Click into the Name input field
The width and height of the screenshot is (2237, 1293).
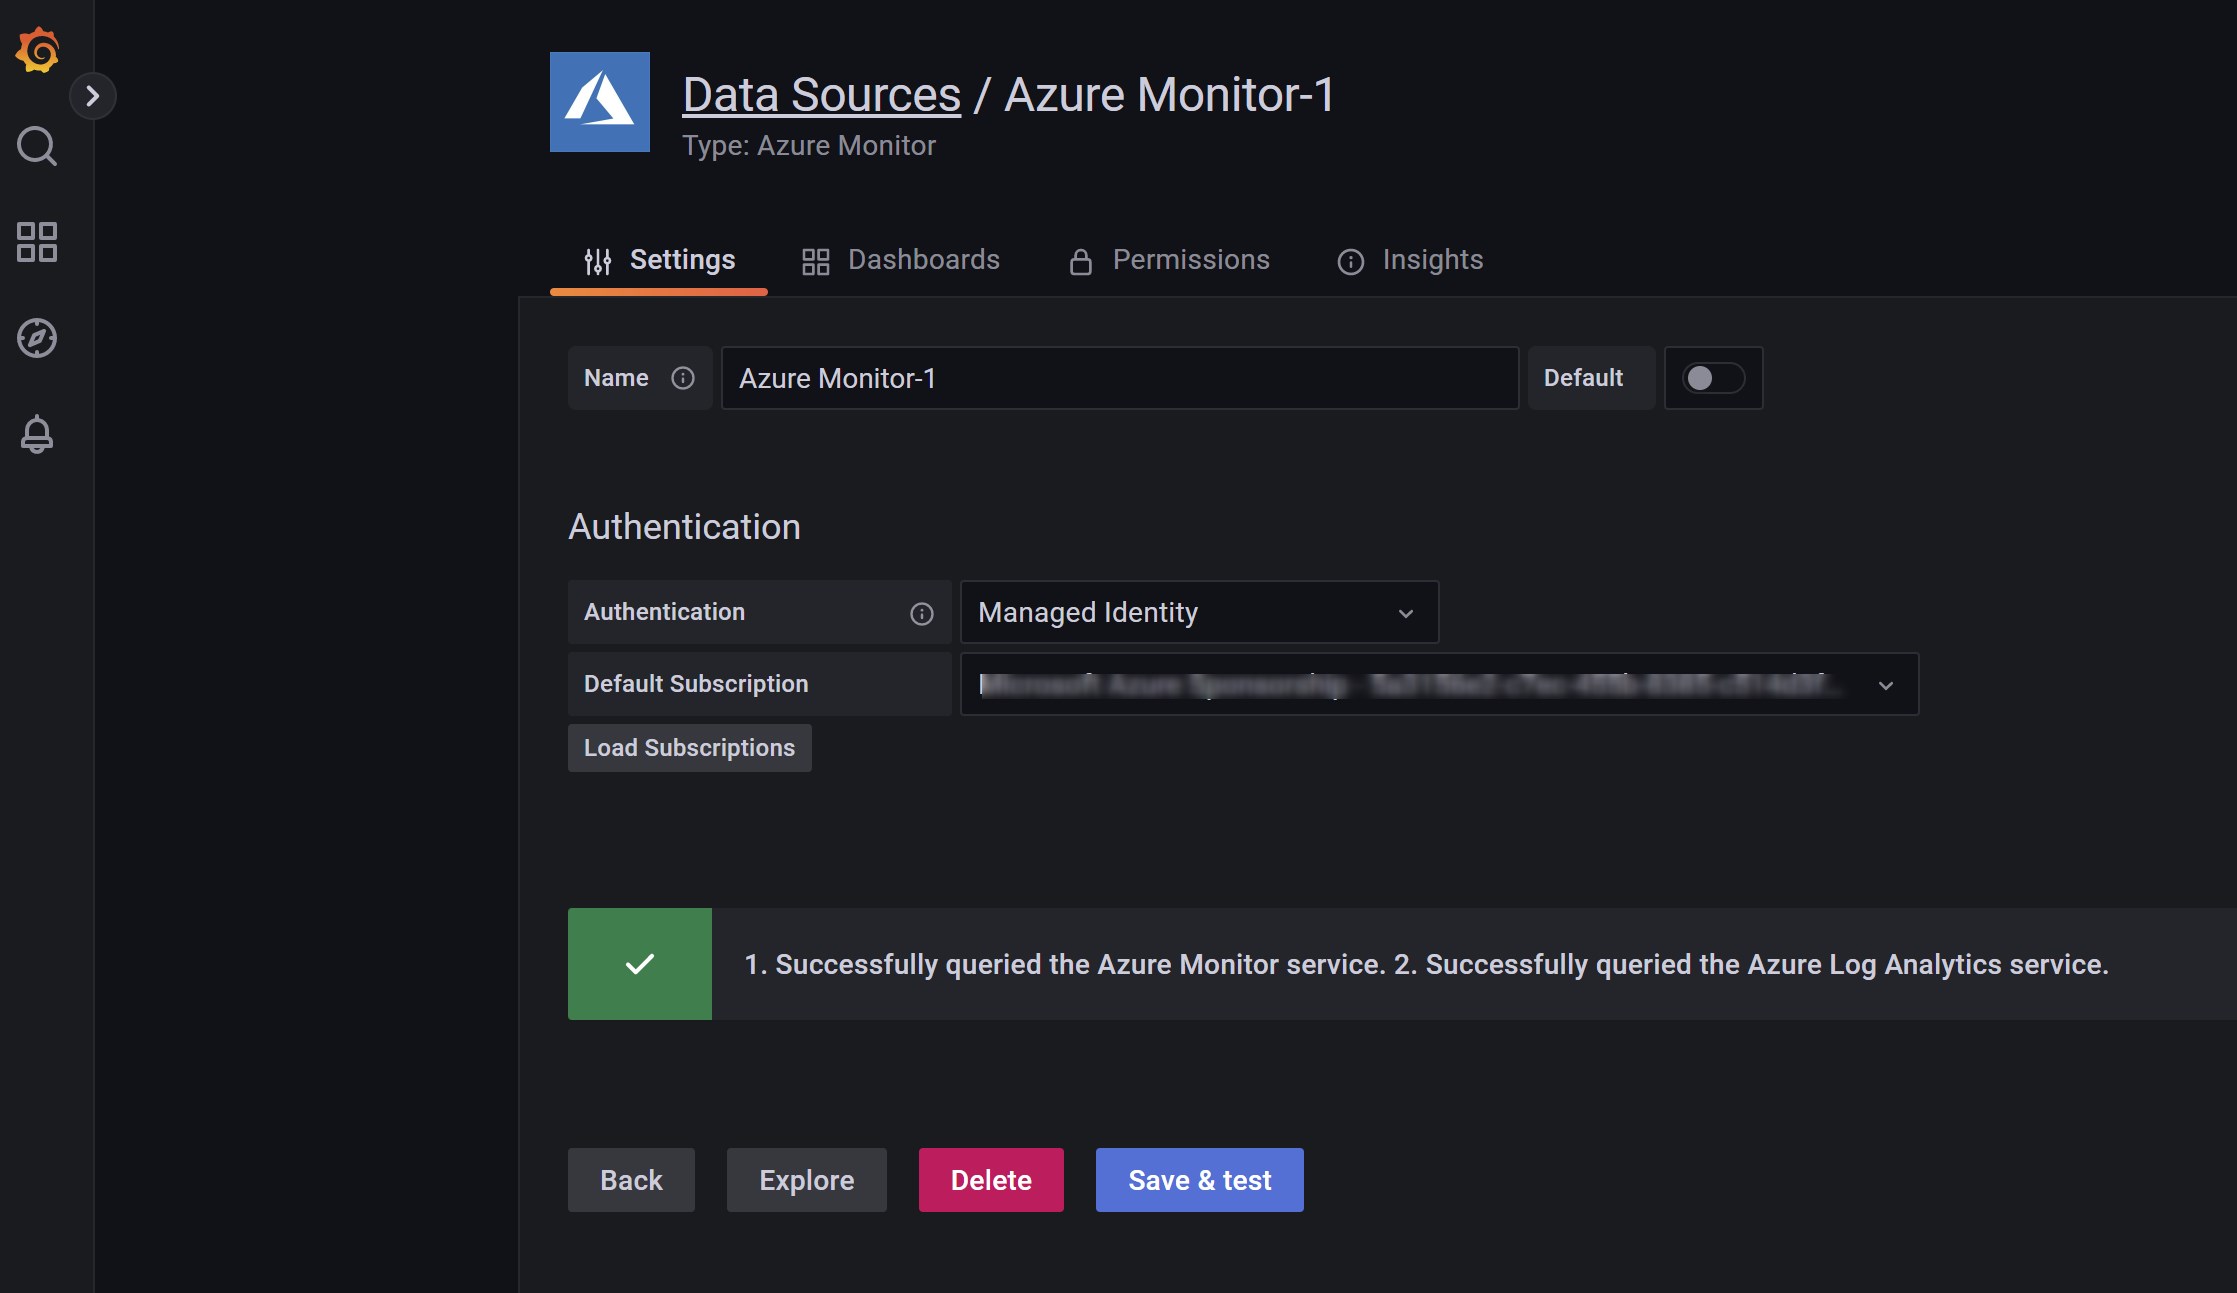[1120, 378]
